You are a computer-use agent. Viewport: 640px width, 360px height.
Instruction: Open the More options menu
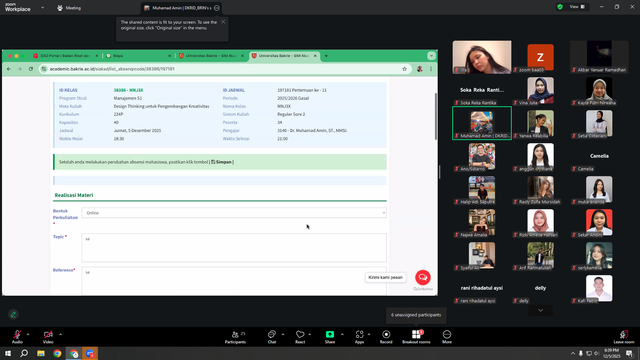(x=447, y=337)
